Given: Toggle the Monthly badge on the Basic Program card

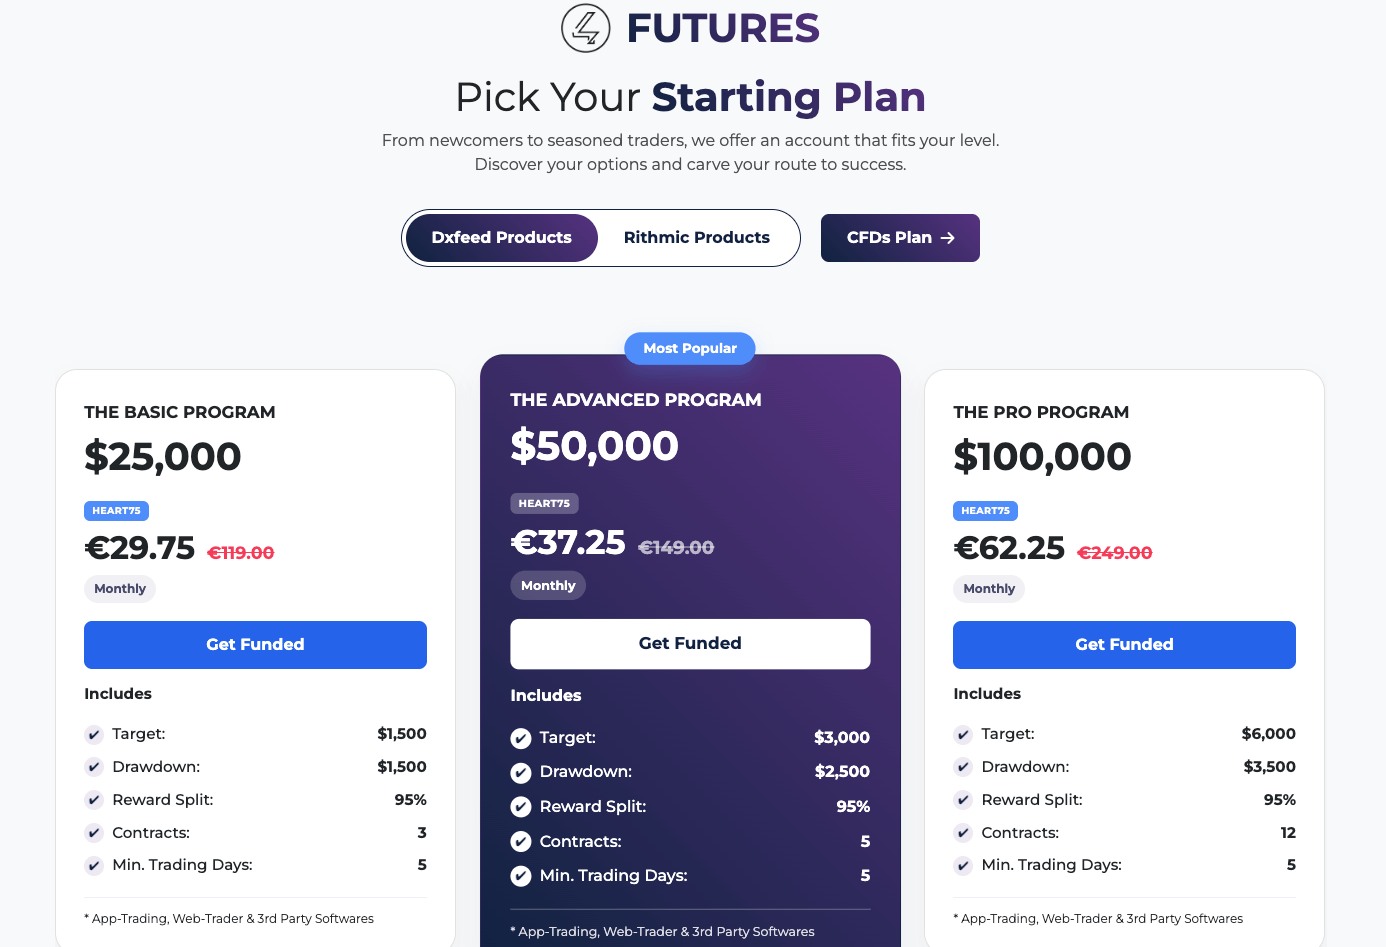Looking at the screenshot, I should (119, 589).
